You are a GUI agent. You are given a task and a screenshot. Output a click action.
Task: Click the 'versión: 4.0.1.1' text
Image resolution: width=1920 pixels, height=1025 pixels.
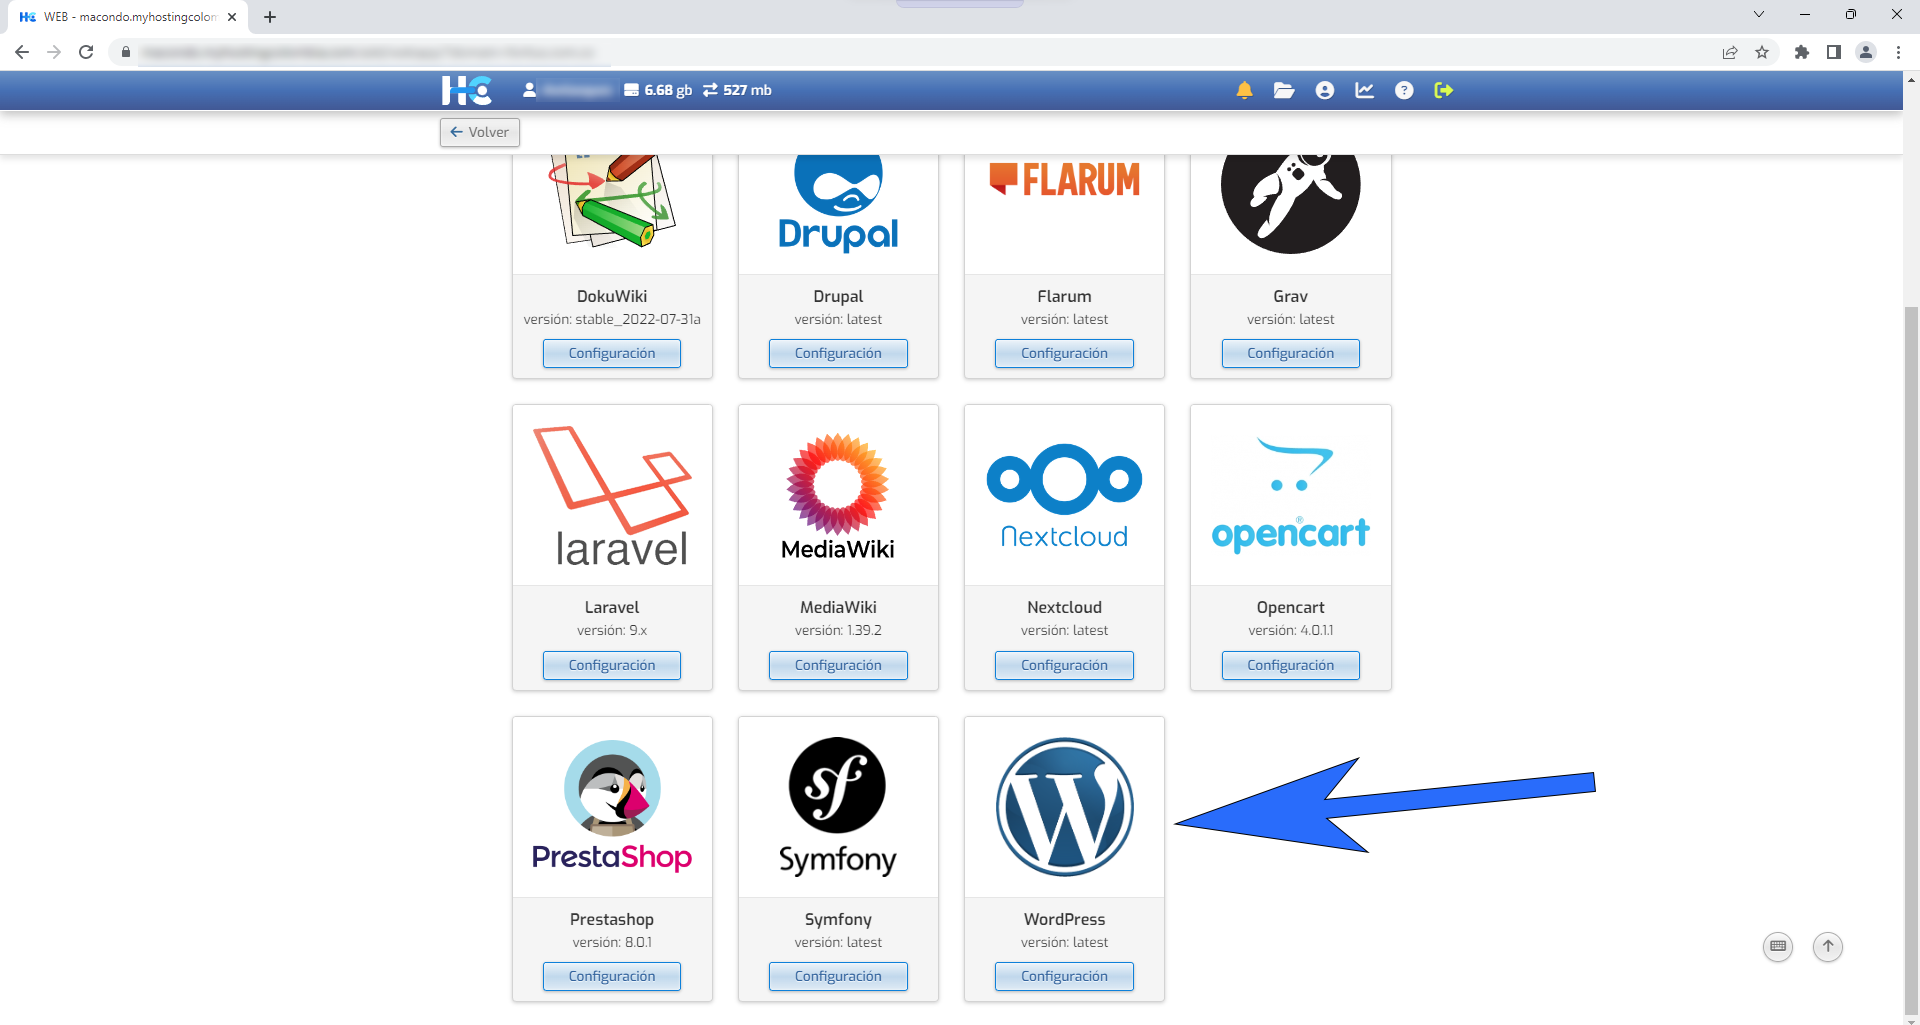[1290, 630]
